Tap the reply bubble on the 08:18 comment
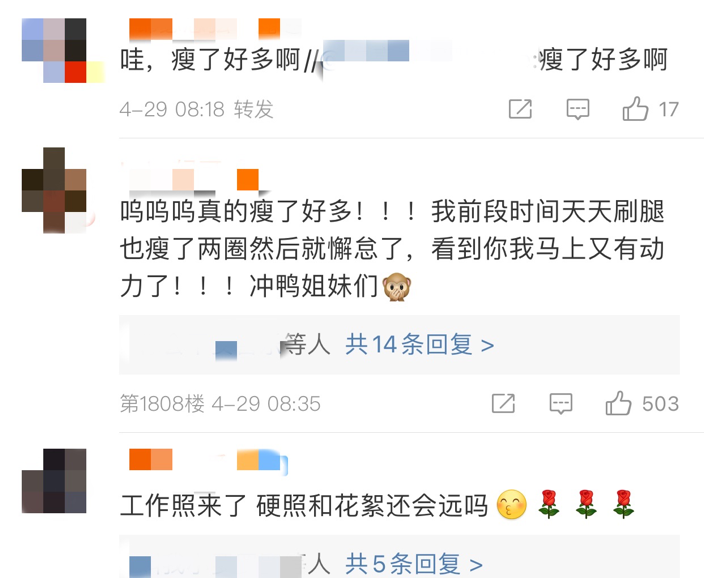 click(577, 109)
